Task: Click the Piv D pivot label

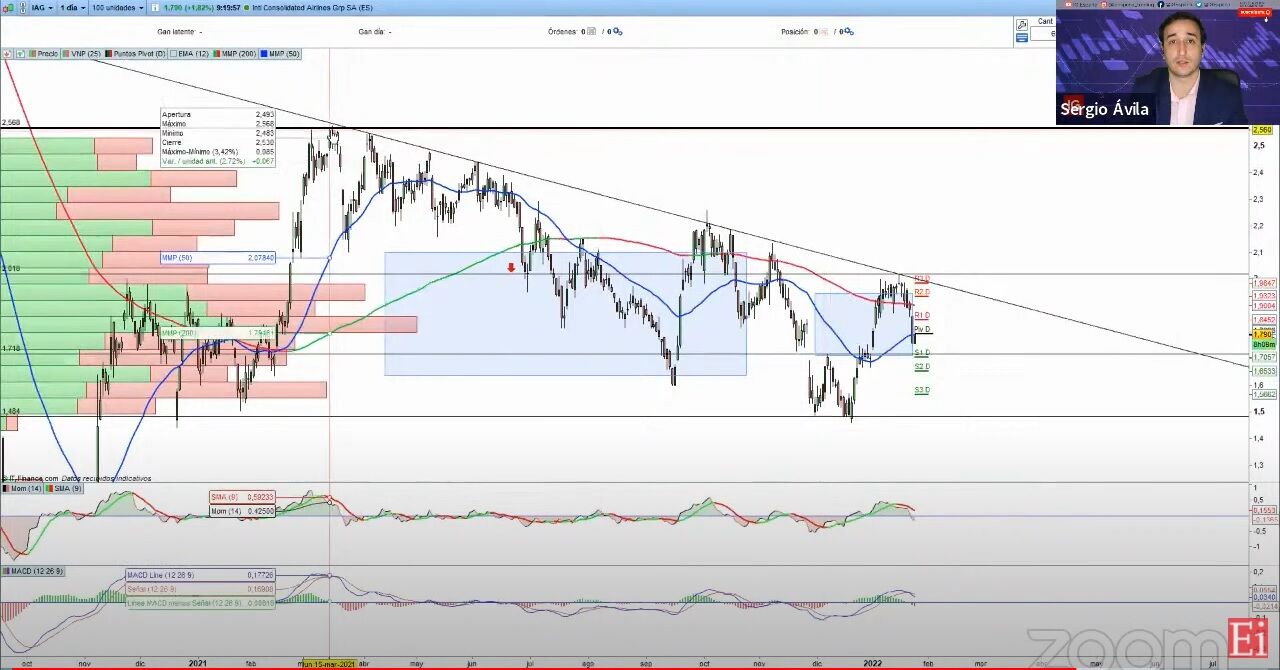Action: coord(922,329)
